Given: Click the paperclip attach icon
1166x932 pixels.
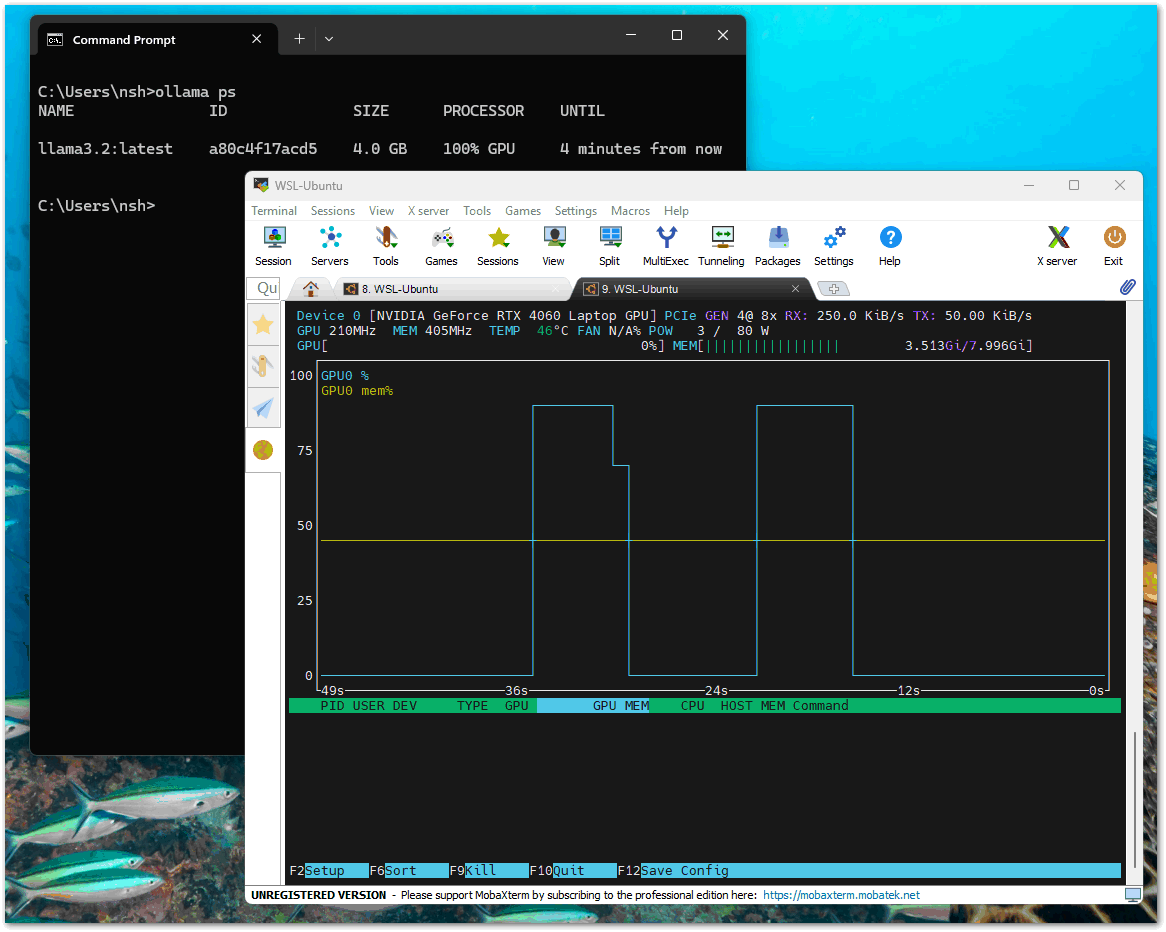Looking at the screenshot, I should (1127, 288).
